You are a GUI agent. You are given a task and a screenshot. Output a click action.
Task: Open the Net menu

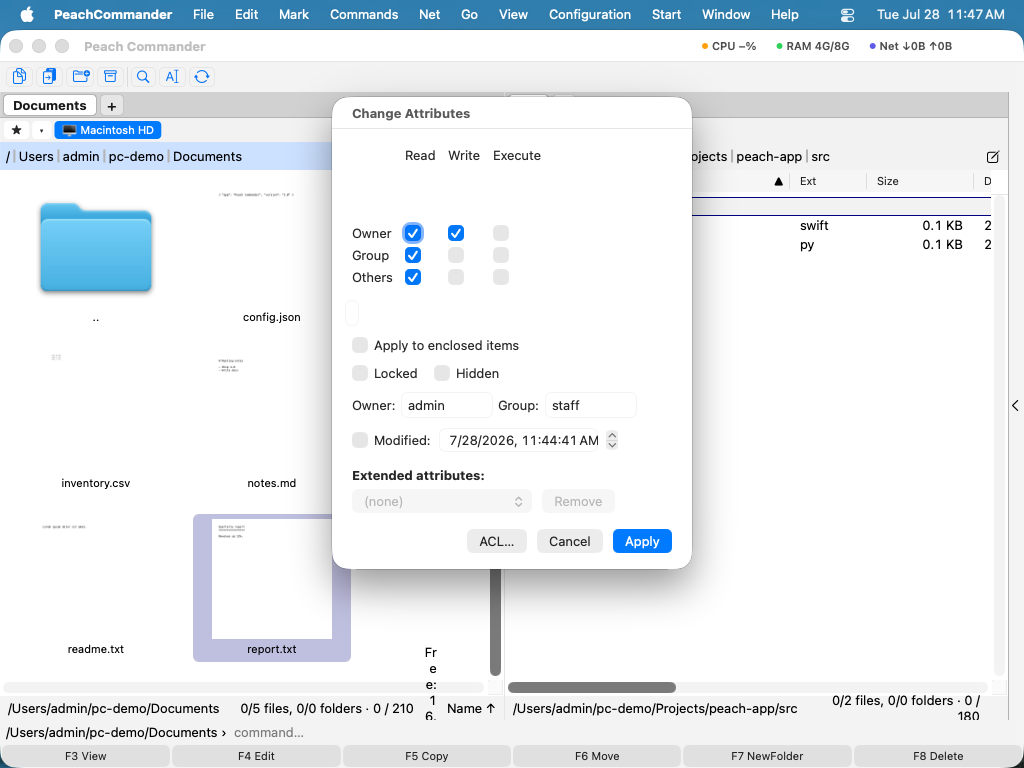coord(429,14)
